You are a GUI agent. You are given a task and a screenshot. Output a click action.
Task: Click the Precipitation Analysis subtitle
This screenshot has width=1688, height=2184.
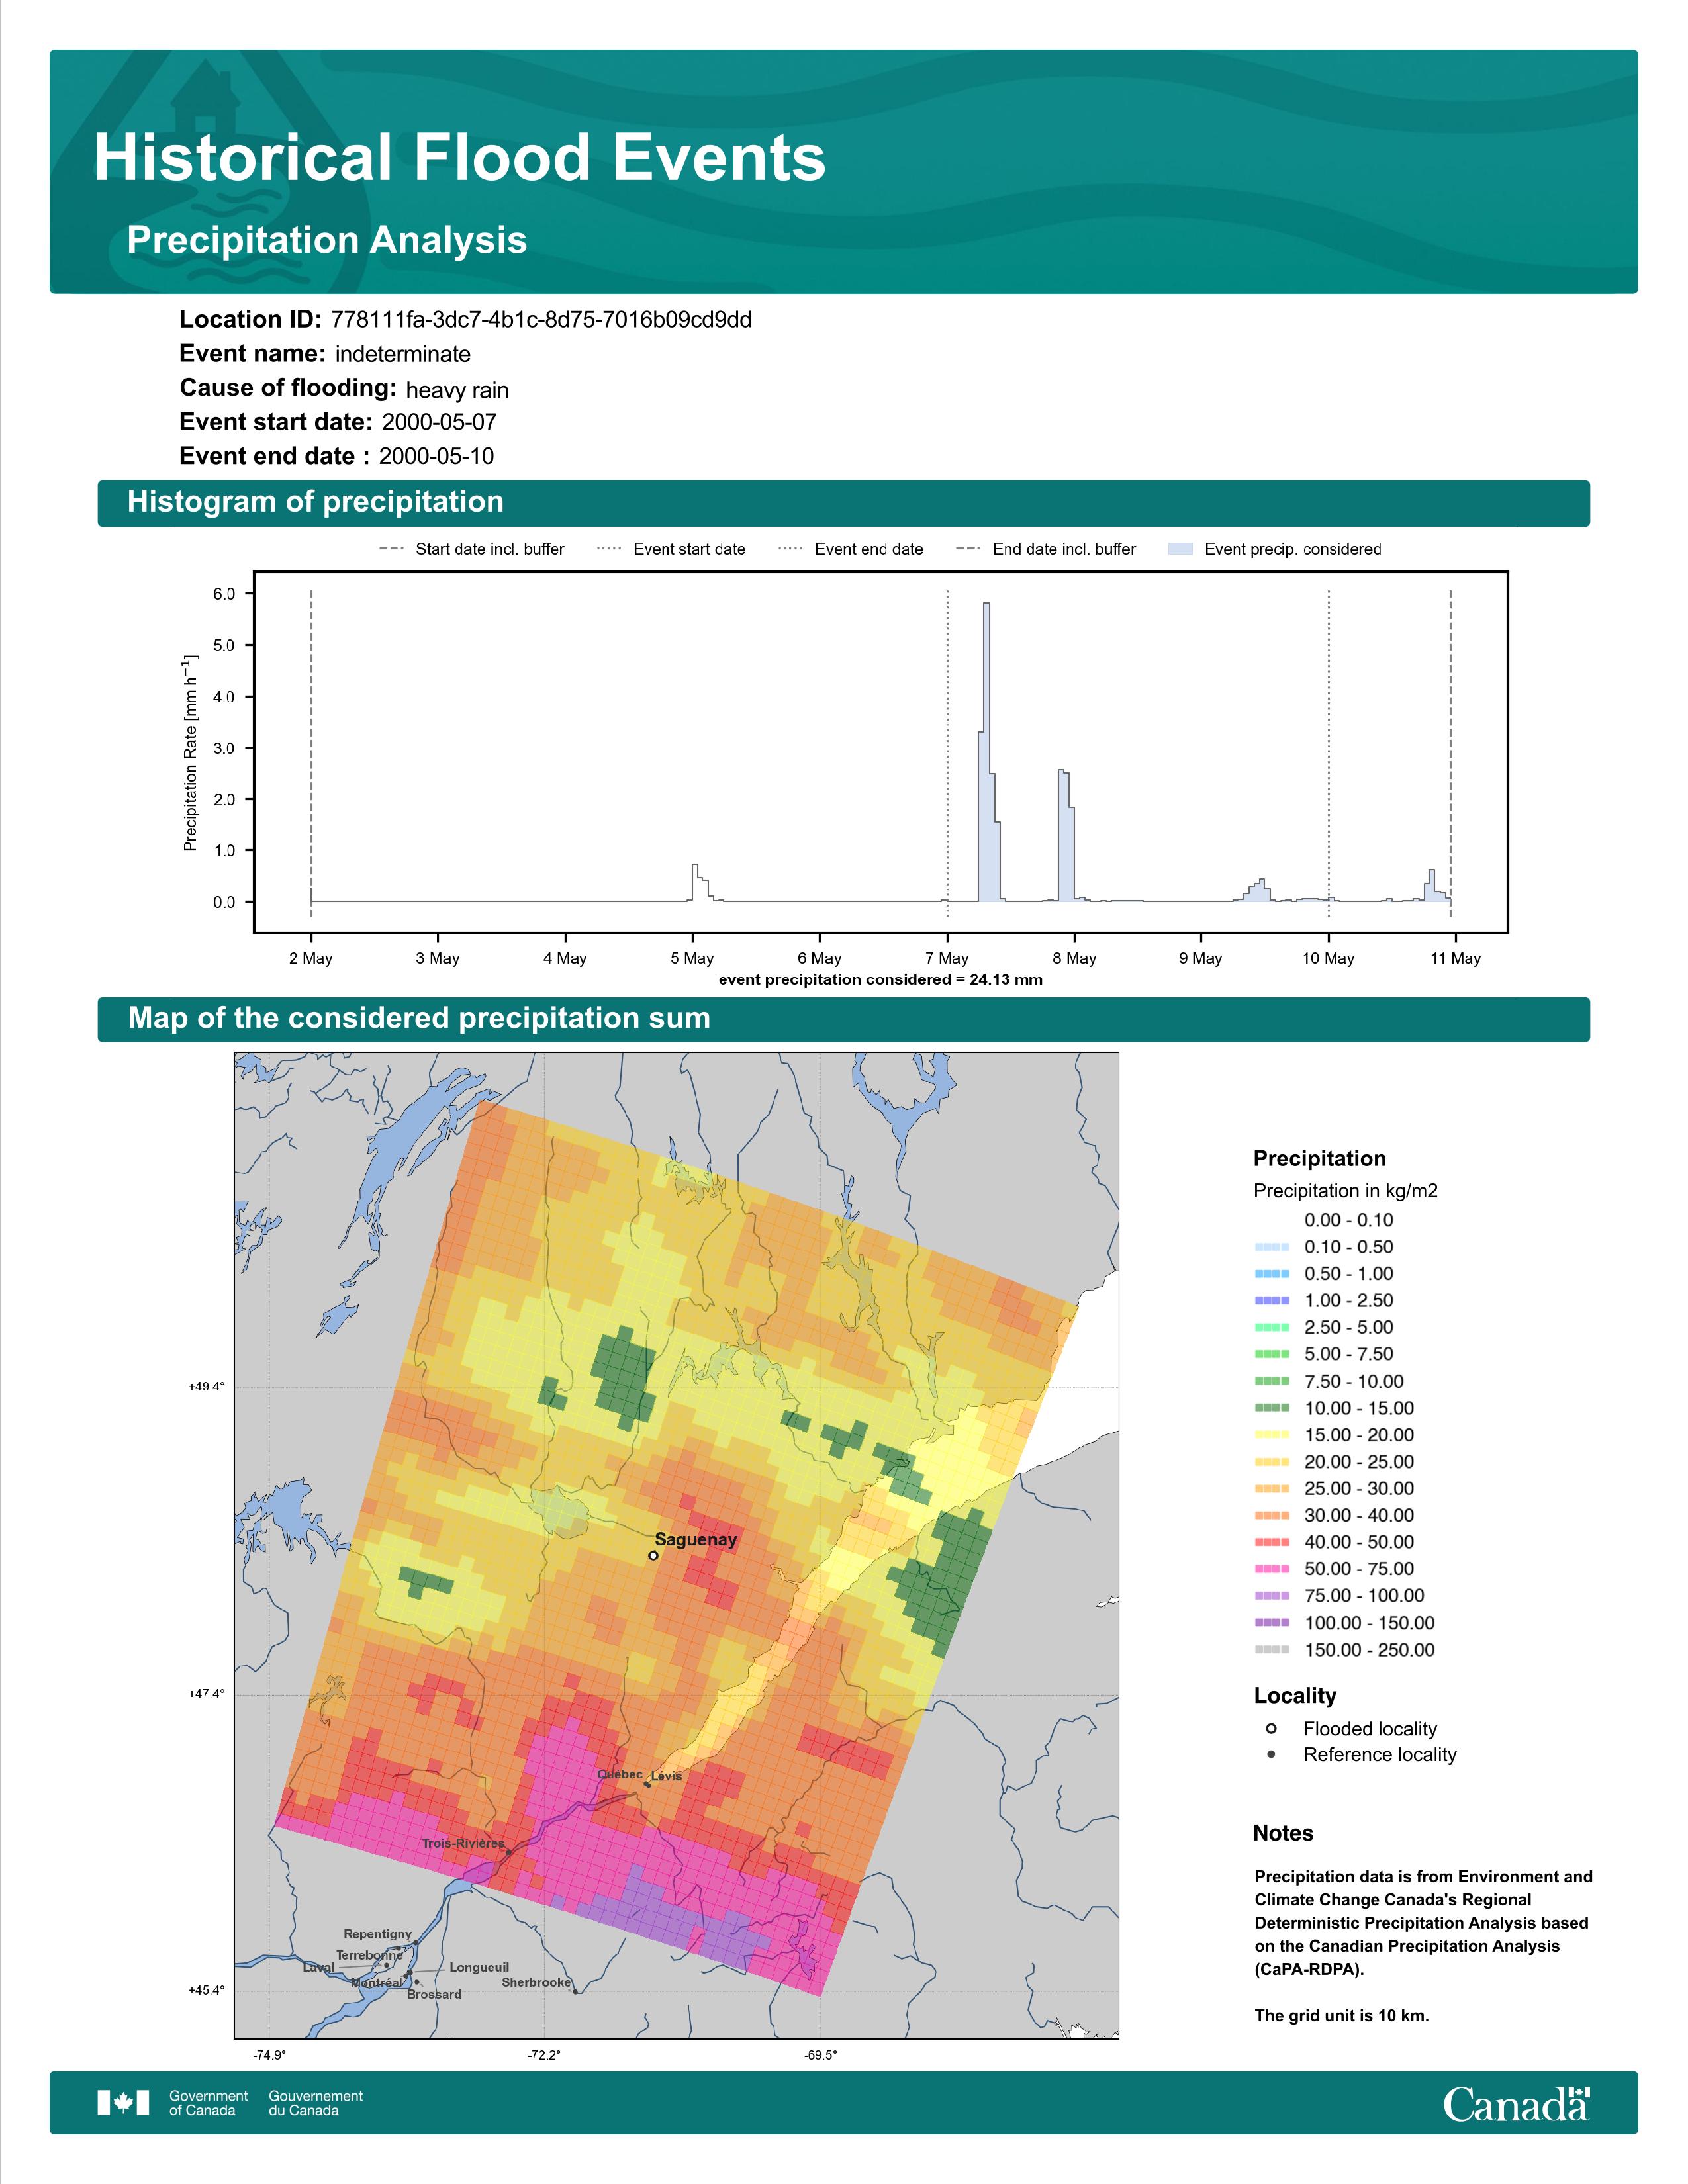click(x=327, y=240)
